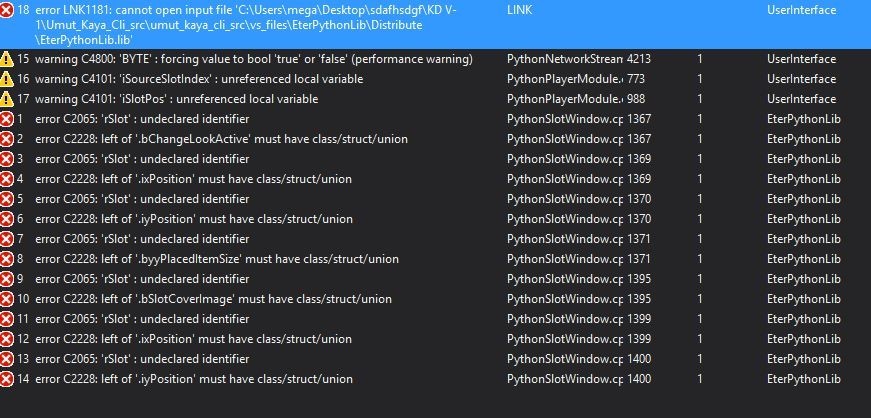Image resolution: width=871 pixels, height=418 pixels.
Task: Click error icon of entry number 14
Action: (x=7, y=379)
